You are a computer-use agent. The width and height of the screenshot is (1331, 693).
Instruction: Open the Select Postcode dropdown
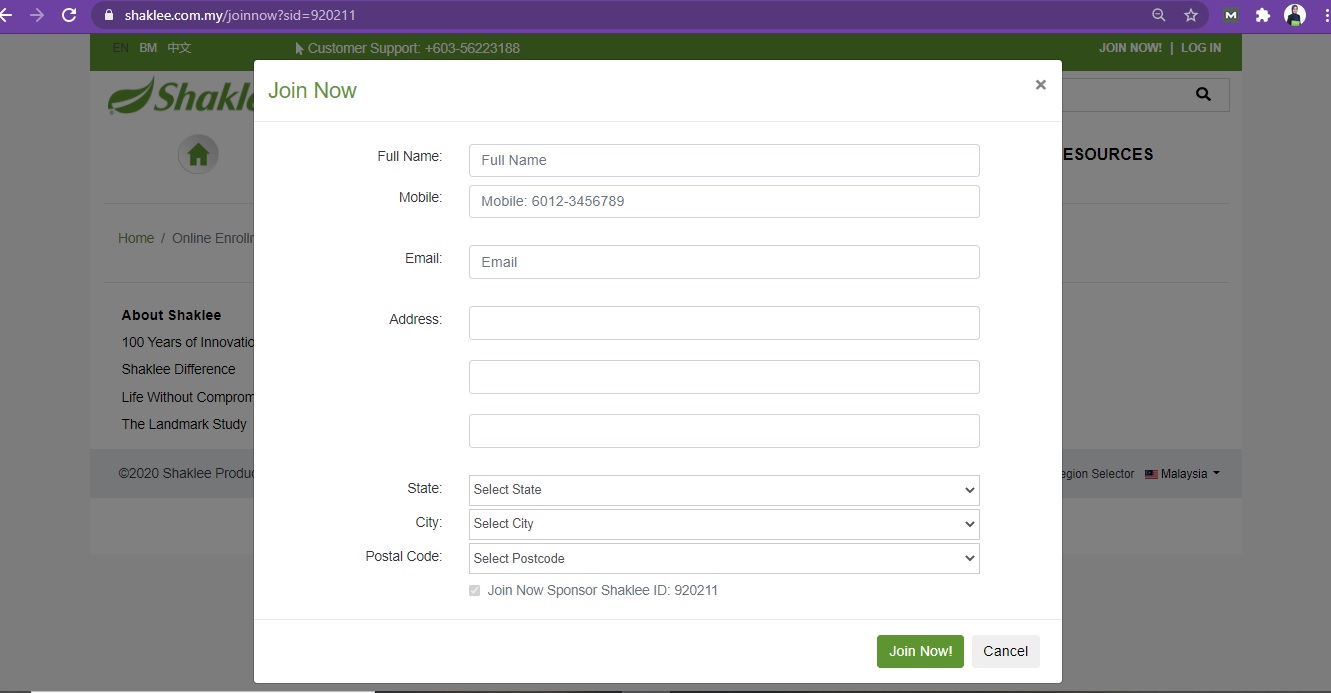(724, 558)
